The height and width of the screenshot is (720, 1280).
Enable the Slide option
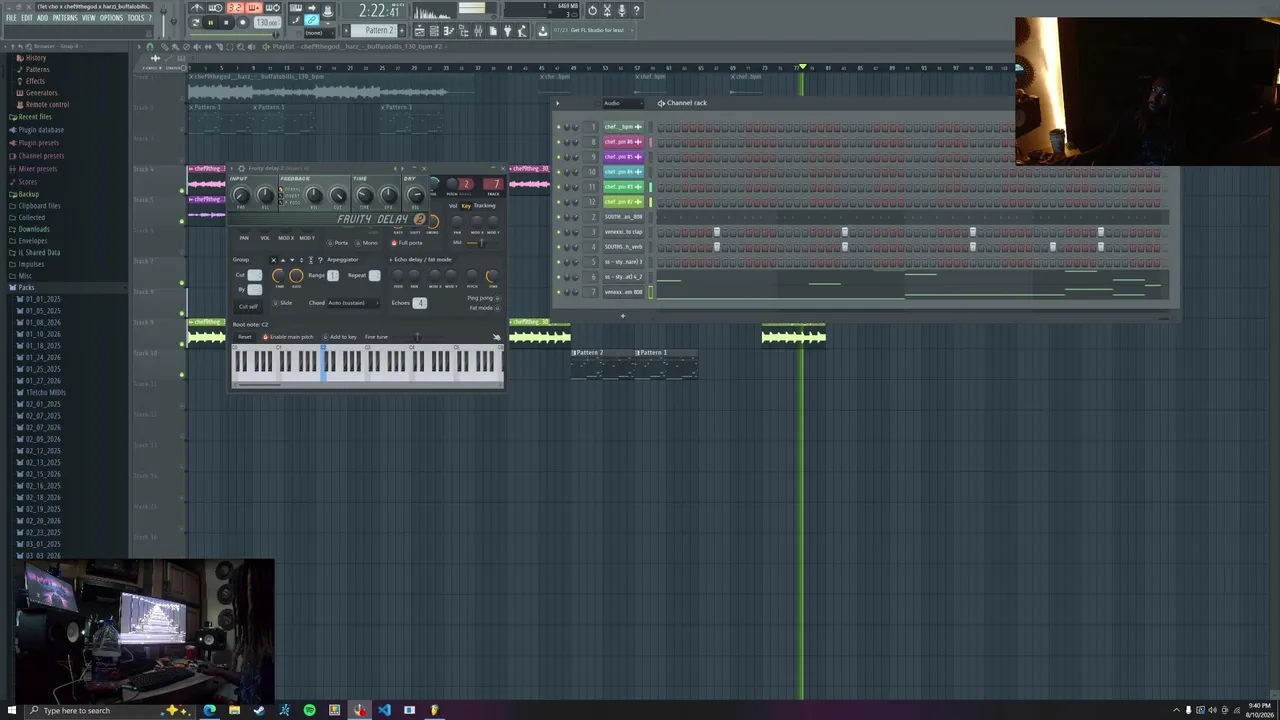click(282, 303)
